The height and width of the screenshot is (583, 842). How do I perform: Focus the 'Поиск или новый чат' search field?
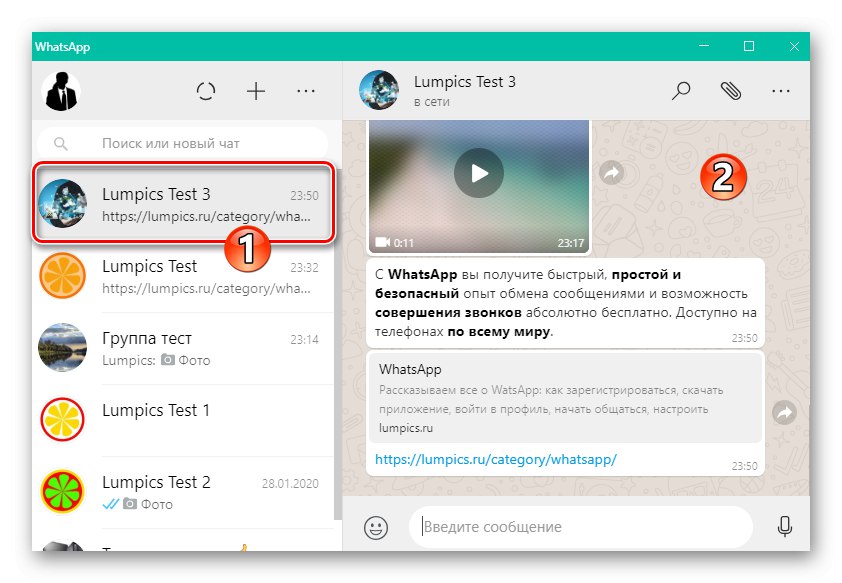(x=183, y=143)
